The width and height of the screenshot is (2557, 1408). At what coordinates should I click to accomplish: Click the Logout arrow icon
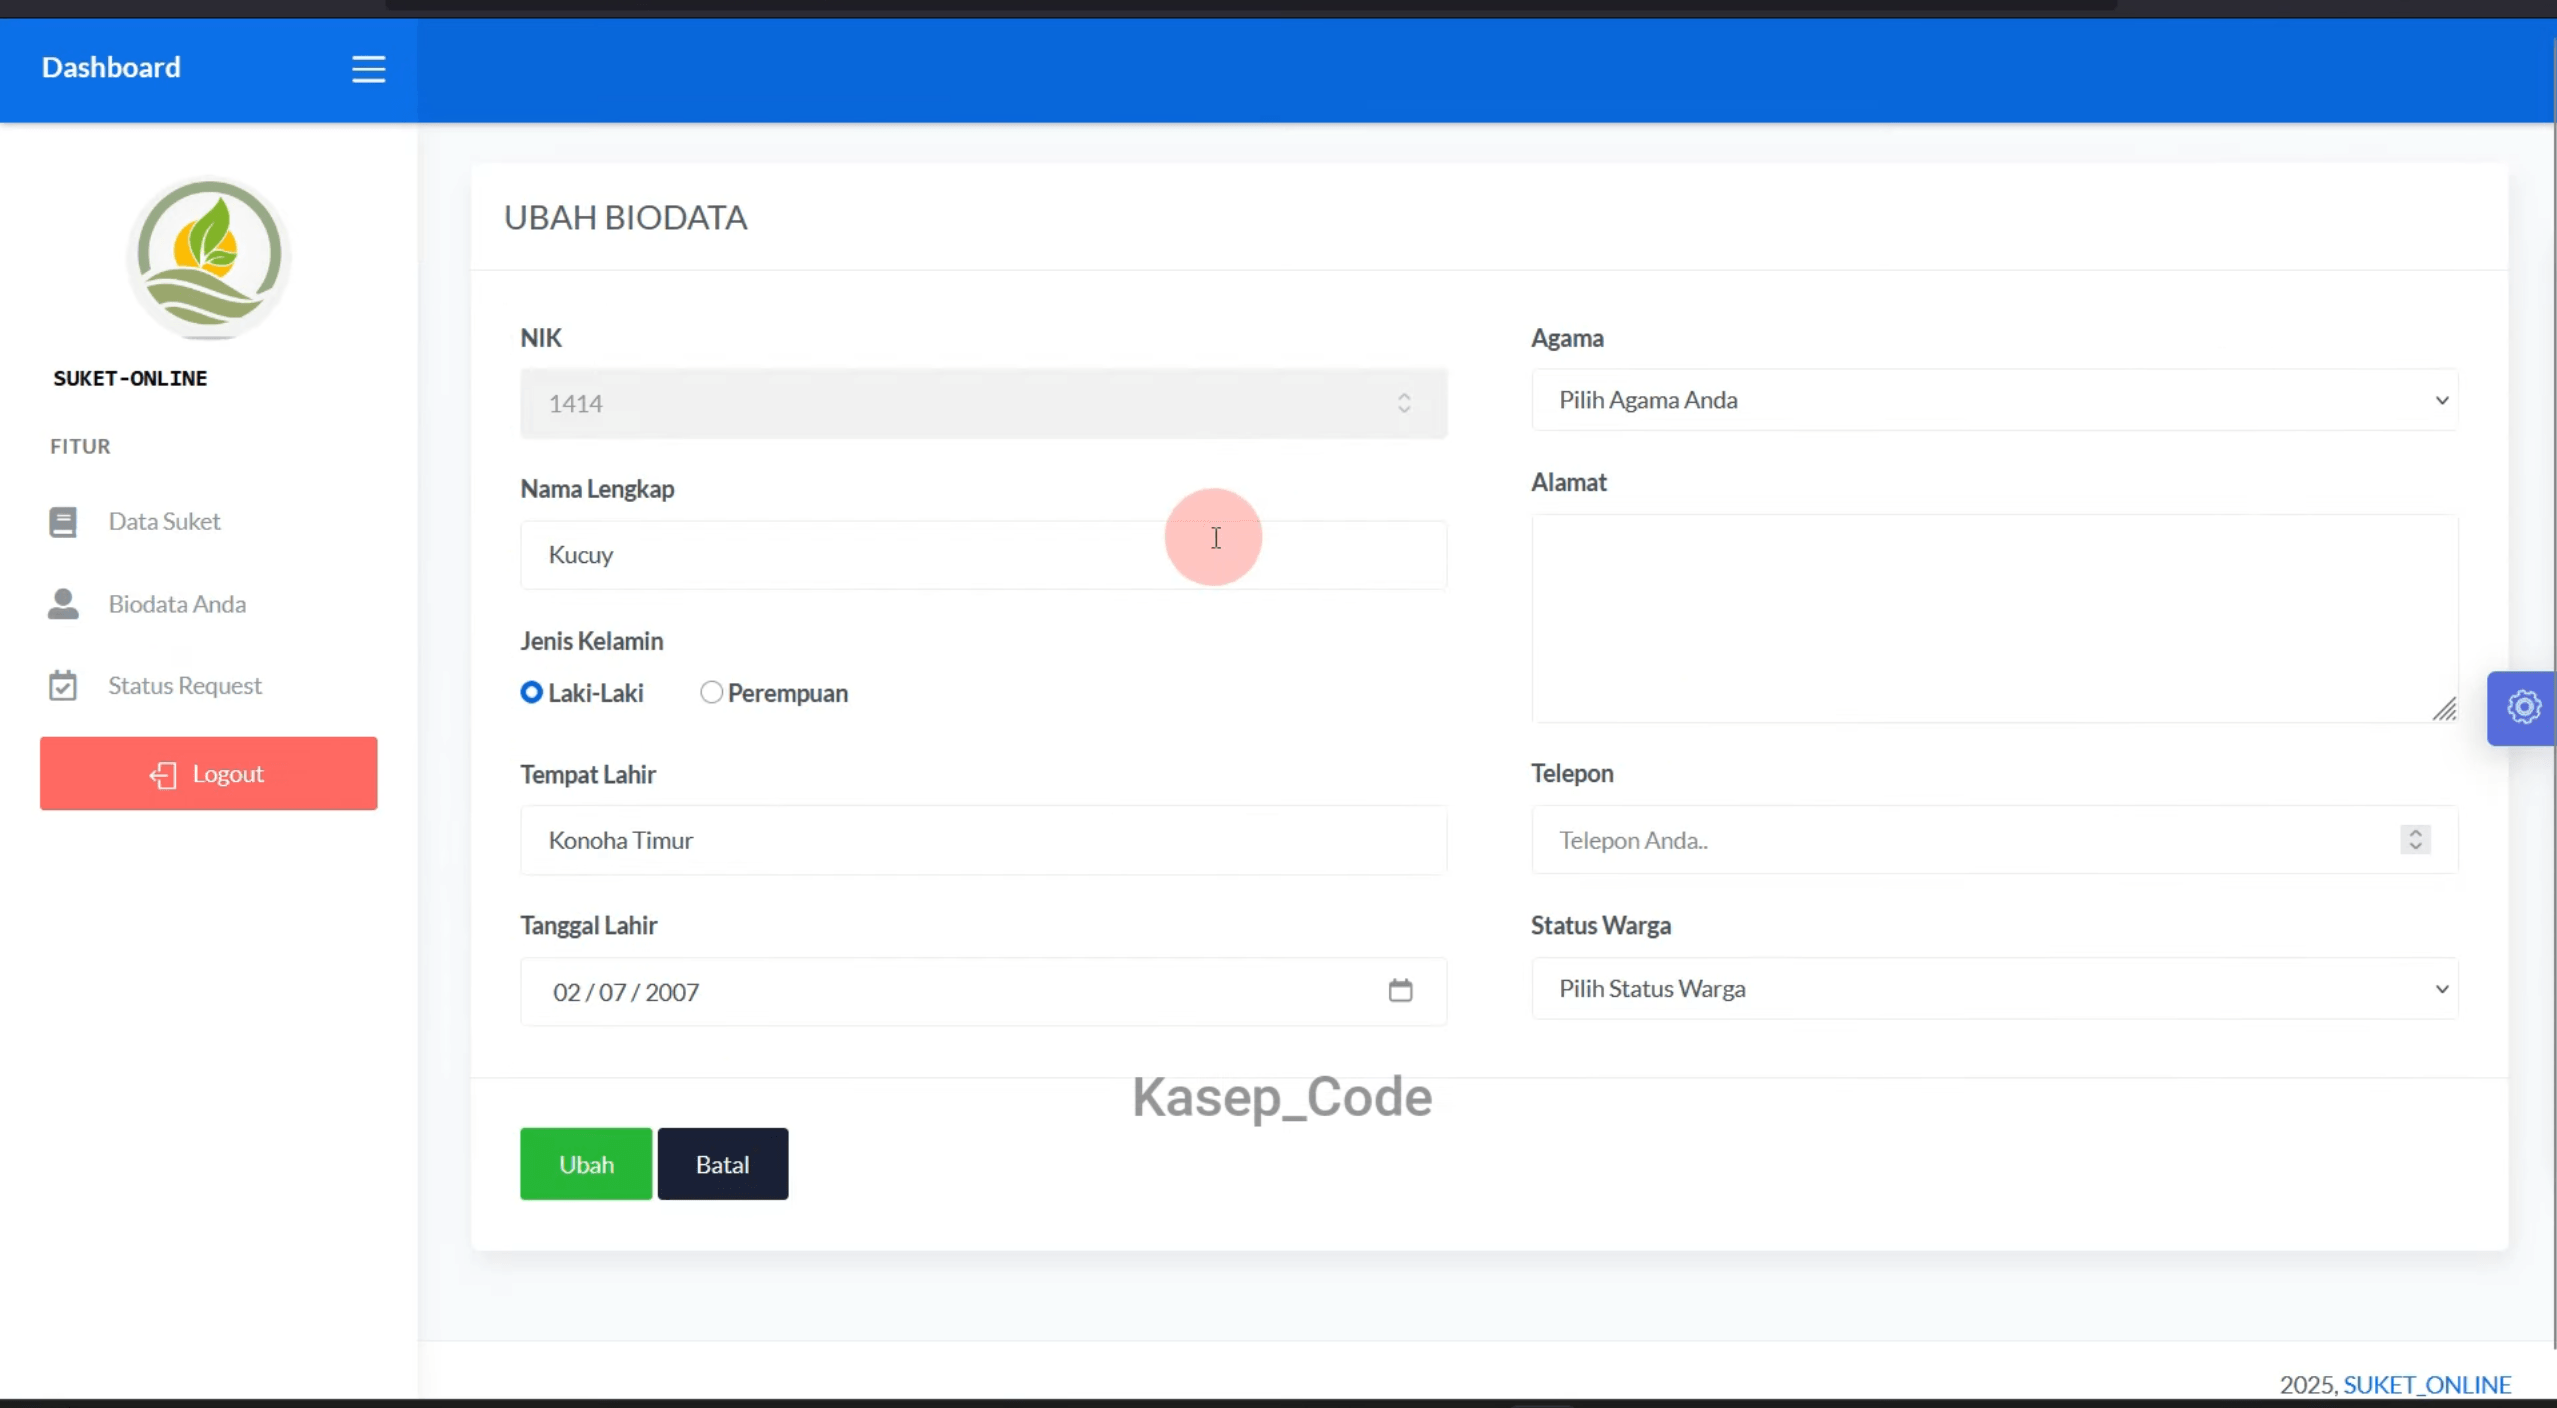point(163,775)
